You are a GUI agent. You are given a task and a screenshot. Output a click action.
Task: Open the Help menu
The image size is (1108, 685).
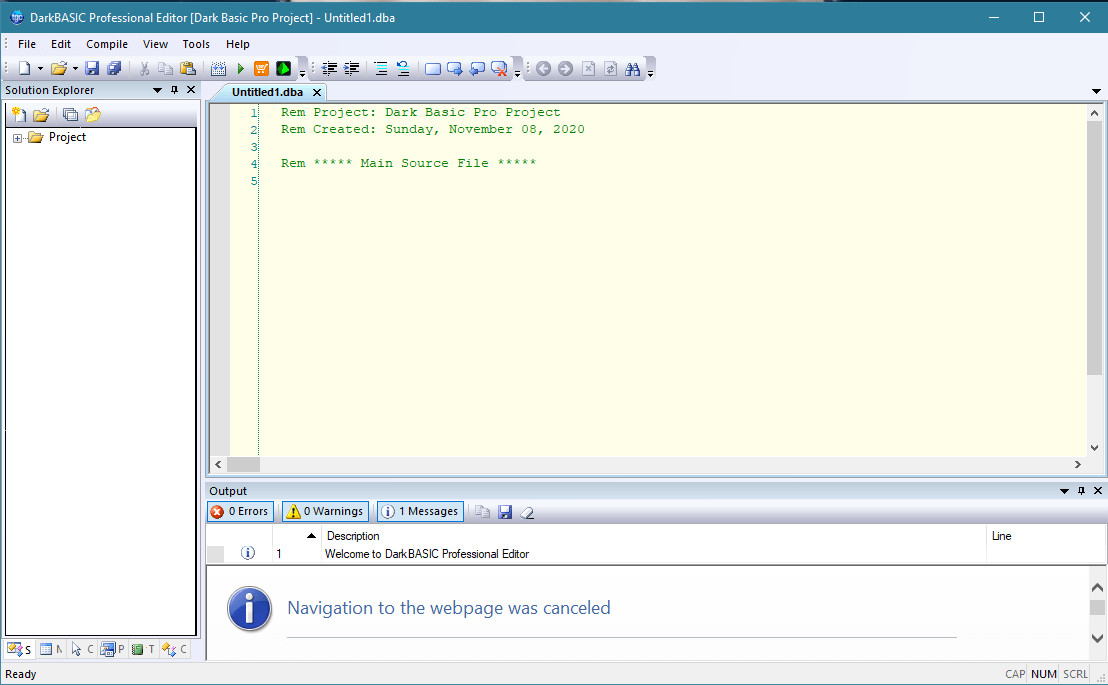[237, 44]
